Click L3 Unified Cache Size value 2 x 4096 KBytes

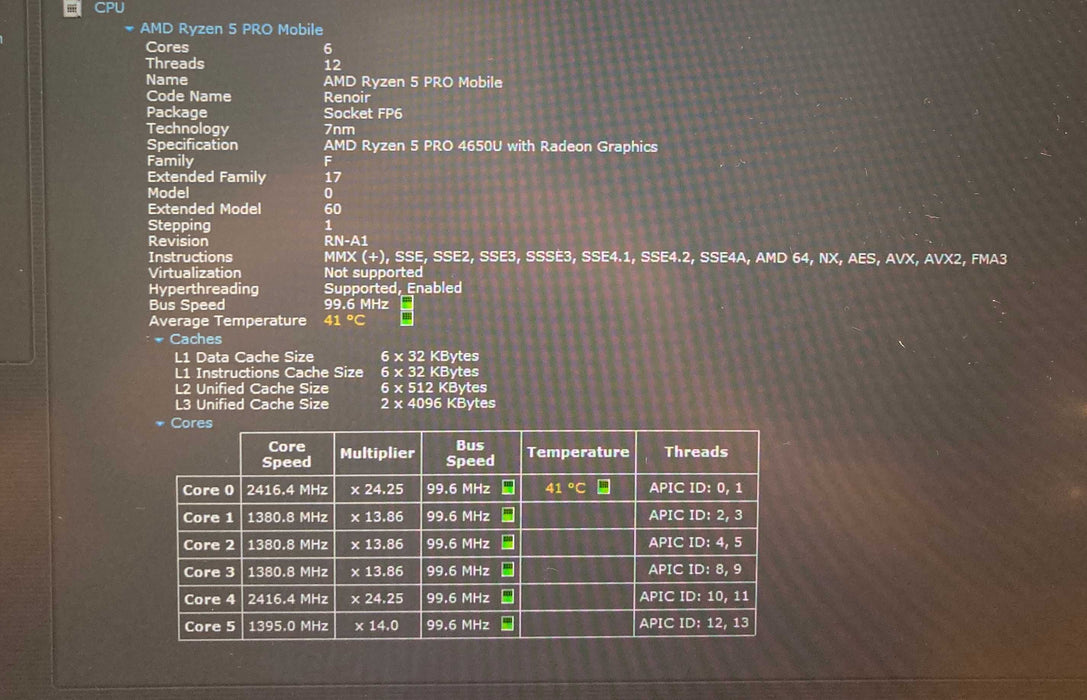tap(437, 403)
